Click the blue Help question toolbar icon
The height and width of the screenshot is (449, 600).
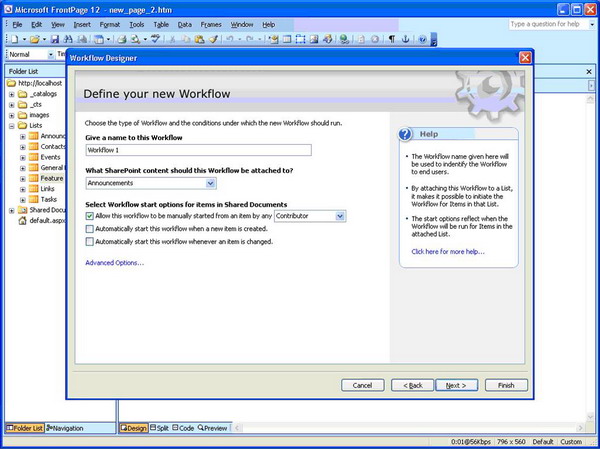pos(422,39)
